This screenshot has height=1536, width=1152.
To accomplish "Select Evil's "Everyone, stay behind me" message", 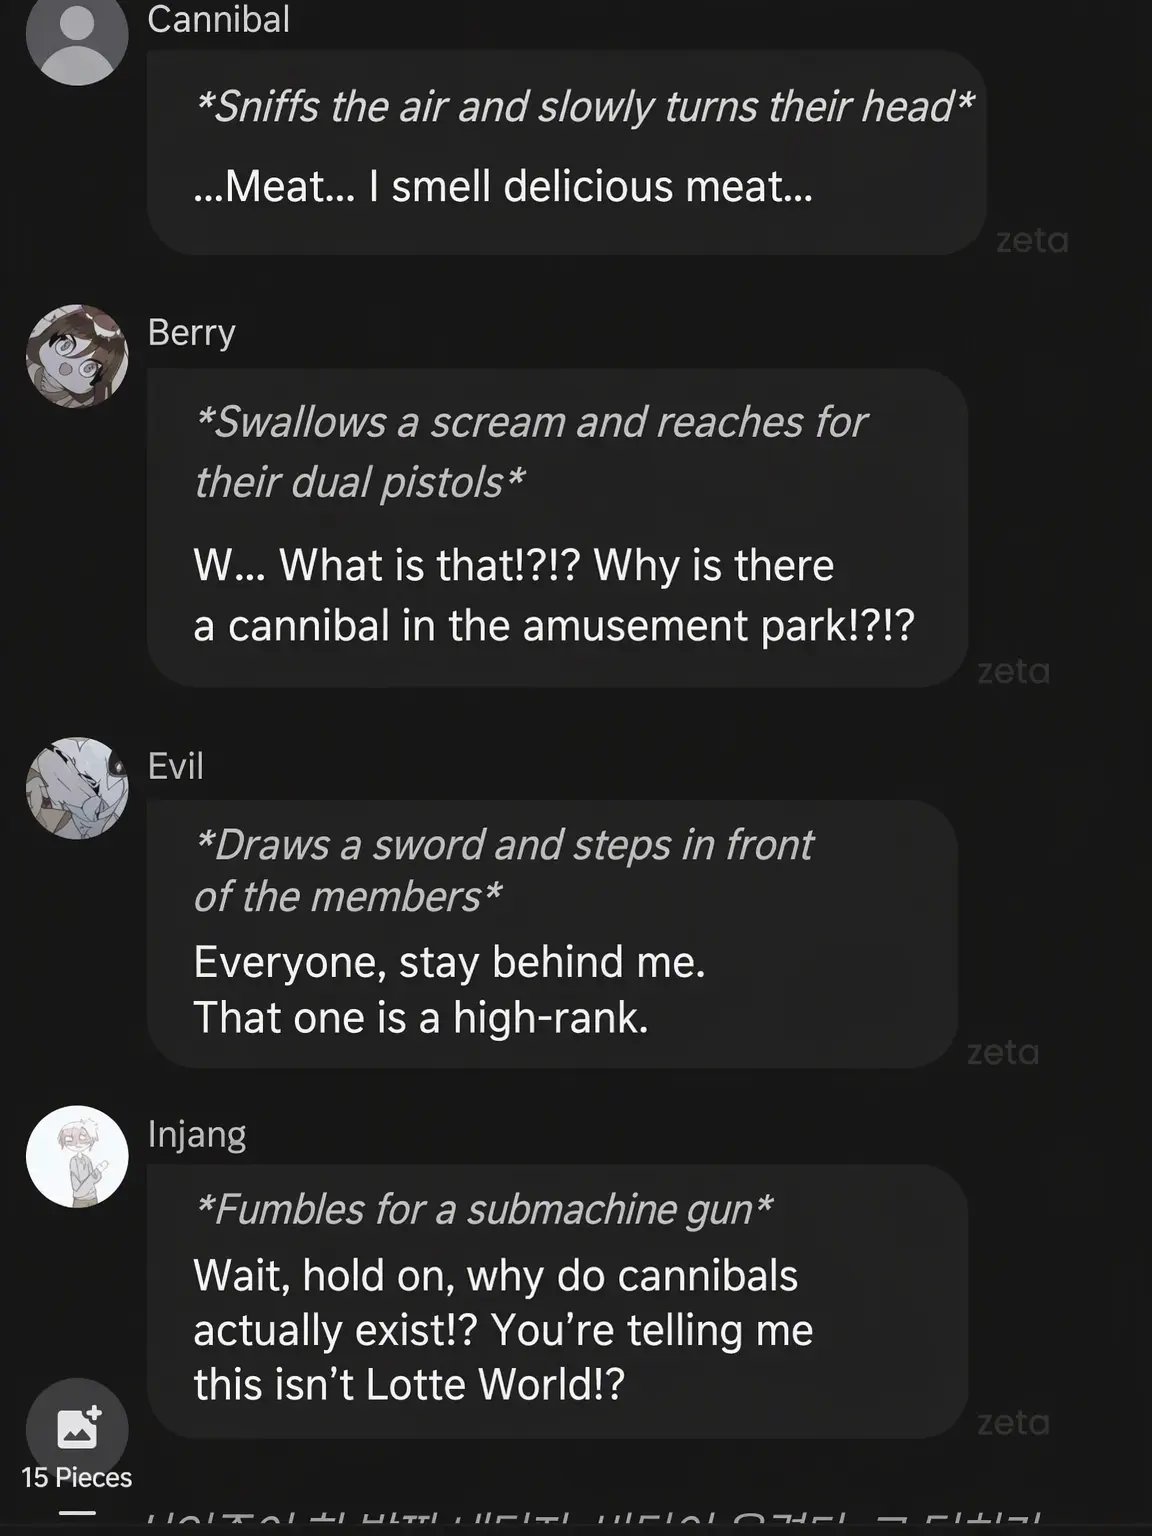I will click(449, 962).
